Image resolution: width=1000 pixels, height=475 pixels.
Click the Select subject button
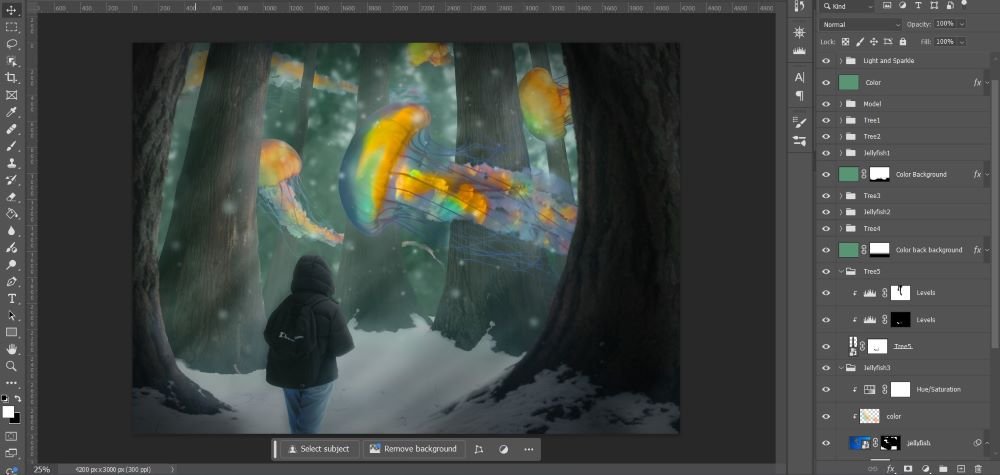point(319,449)
